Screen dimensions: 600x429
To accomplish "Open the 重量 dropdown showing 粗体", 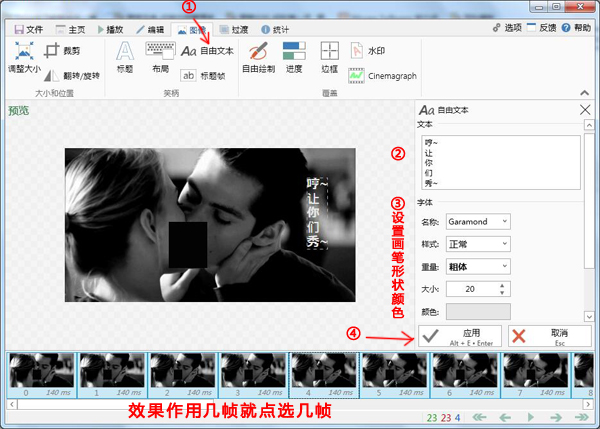I will tap(478, 267).
